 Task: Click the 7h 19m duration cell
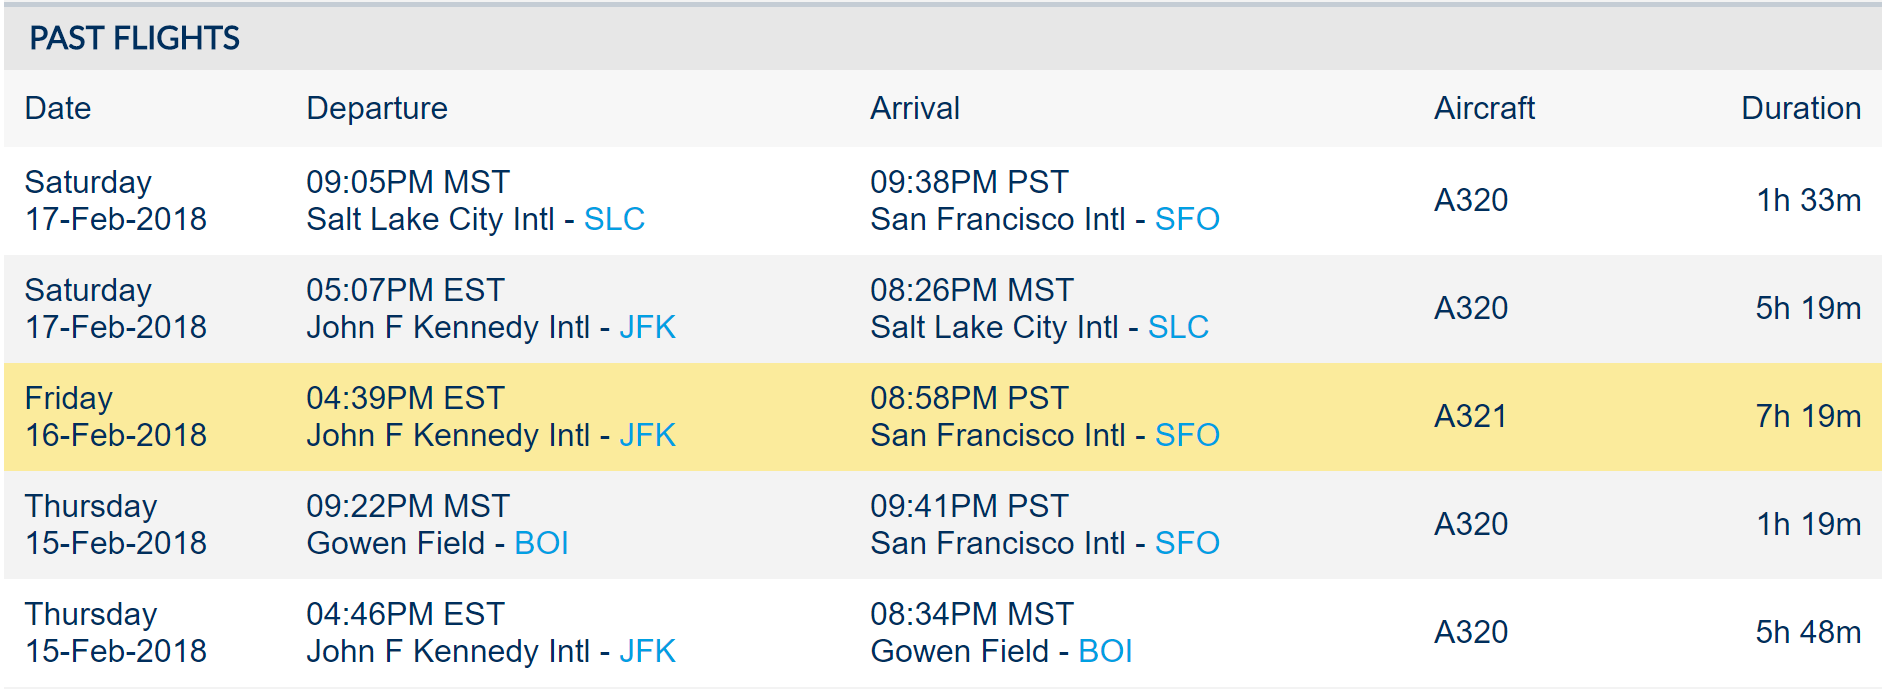tap(1808, 416)
